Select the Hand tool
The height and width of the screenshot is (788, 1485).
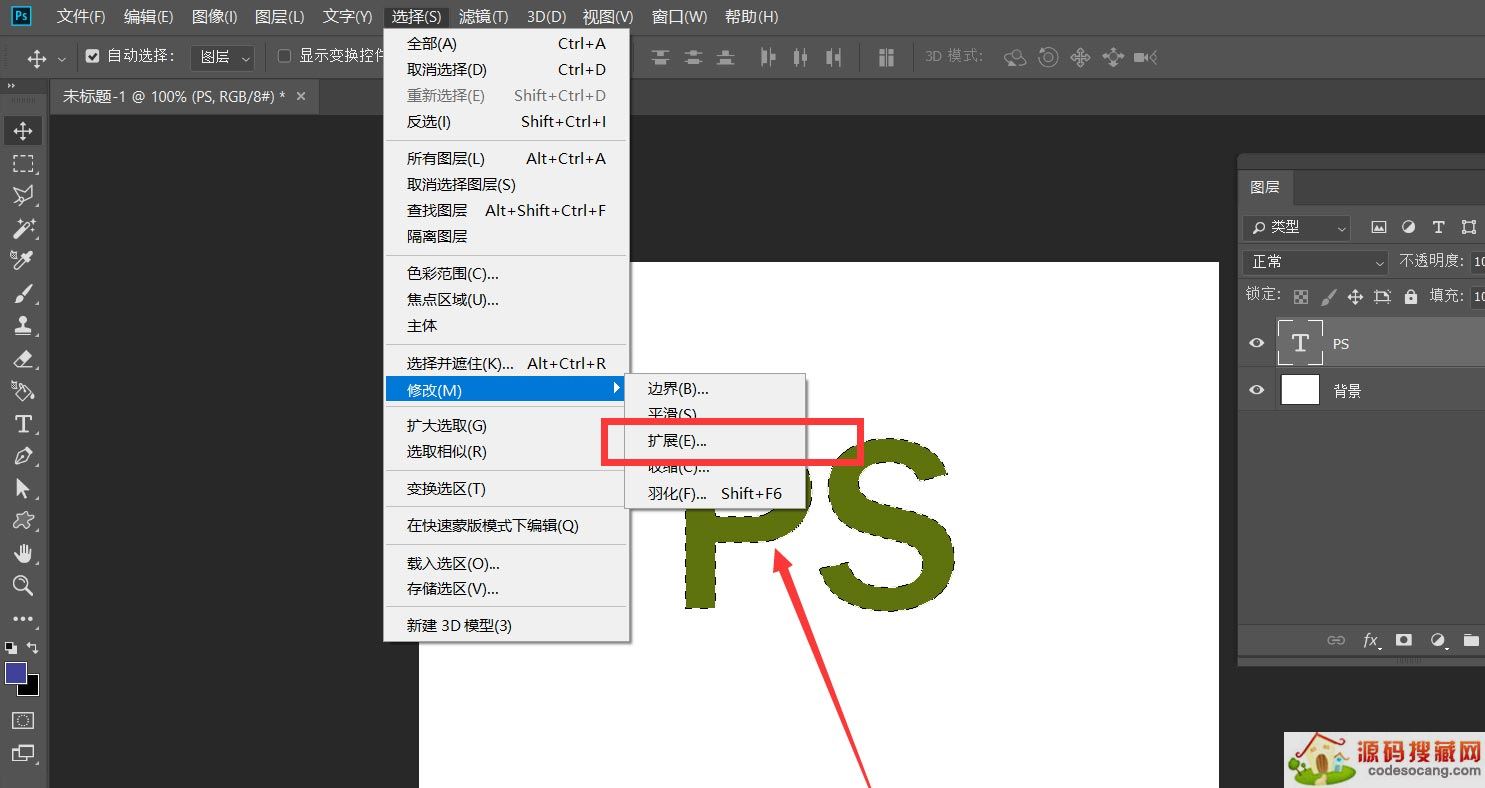click(x=23, y=553)
